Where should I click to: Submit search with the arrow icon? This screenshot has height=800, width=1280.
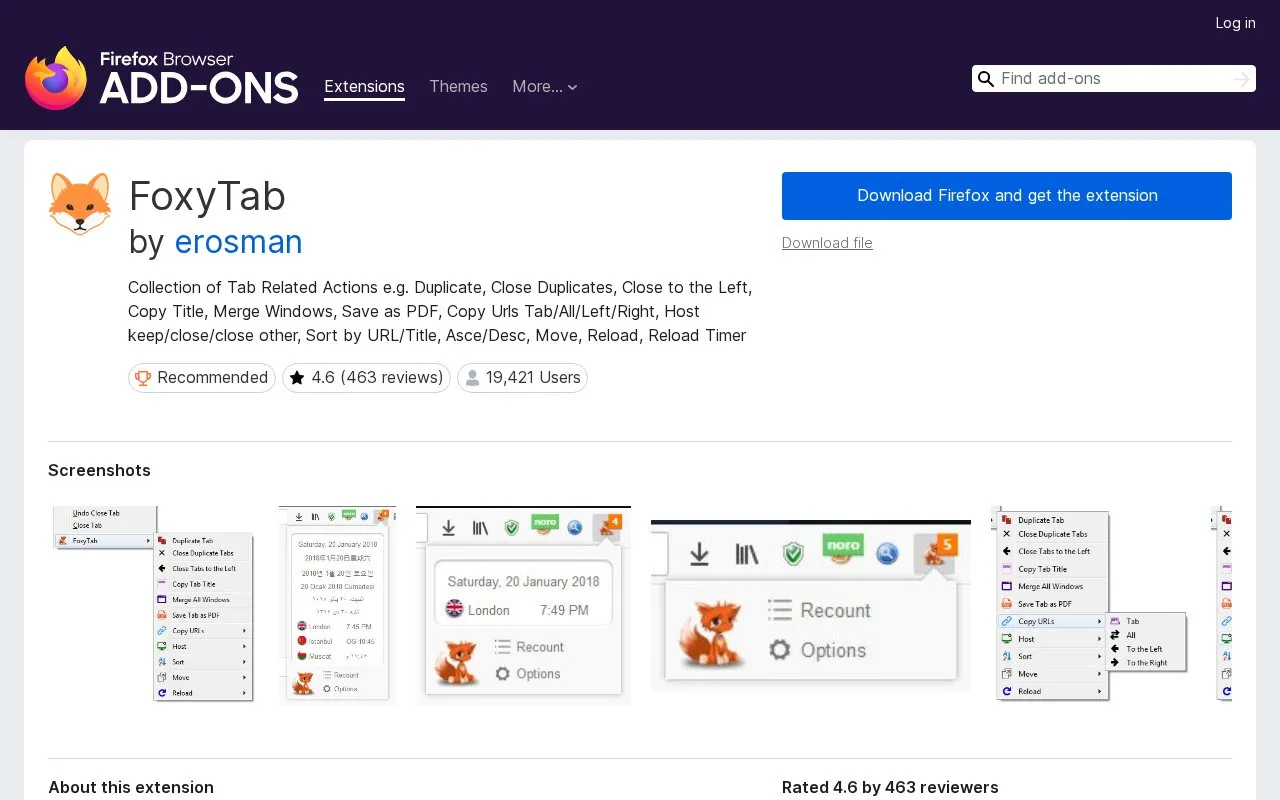click(x=1242, y=79)
